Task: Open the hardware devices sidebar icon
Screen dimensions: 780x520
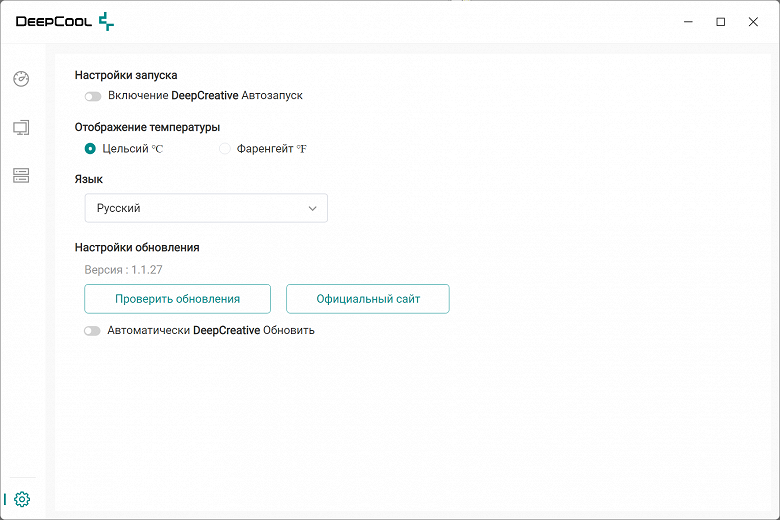Action: tap(21, 176)
